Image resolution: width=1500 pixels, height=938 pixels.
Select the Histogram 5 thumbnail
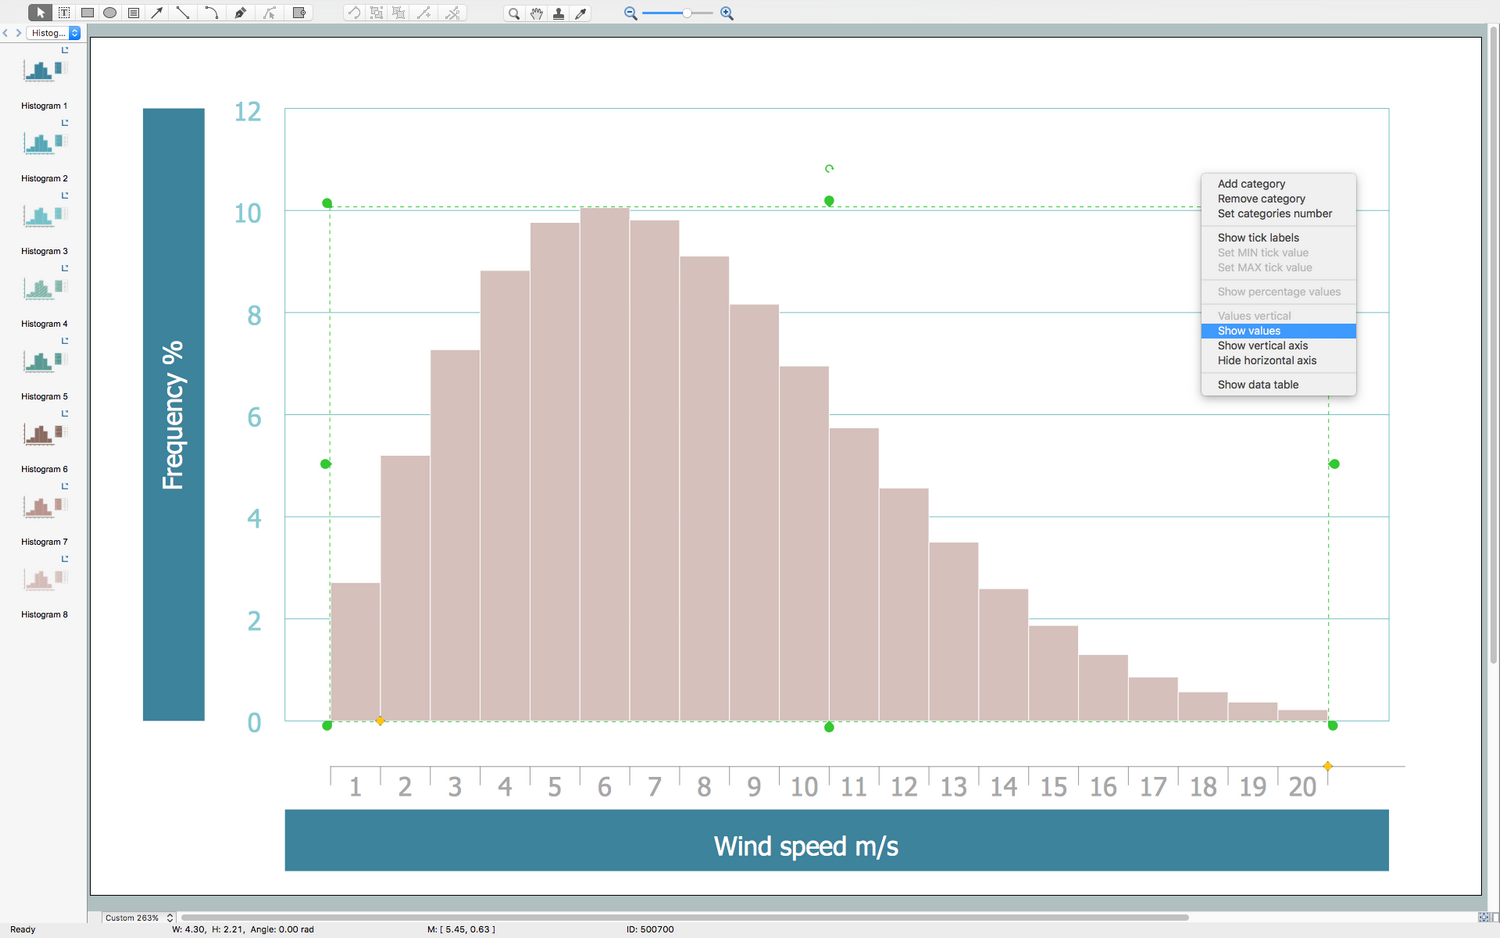point(44,361)
